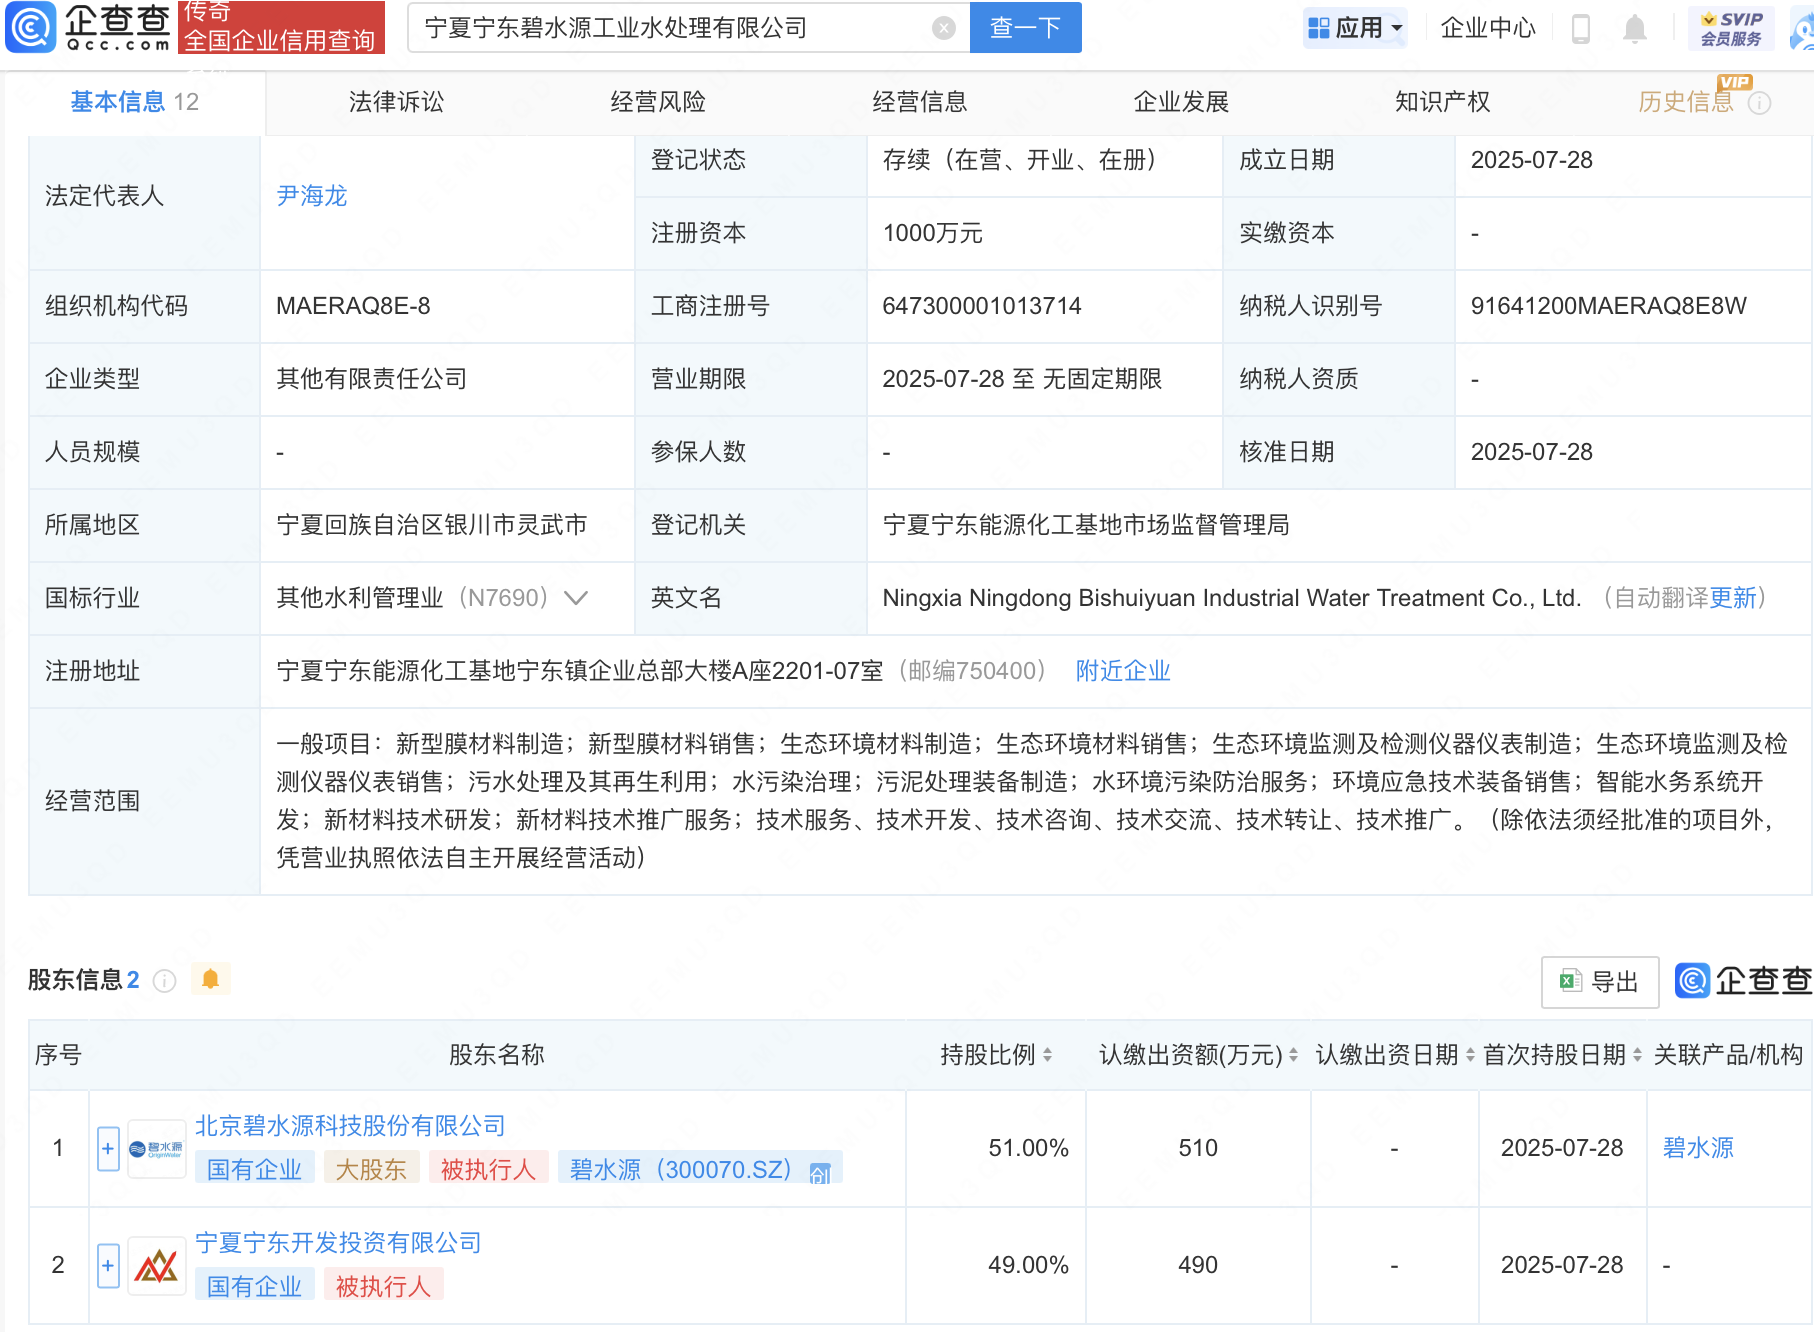Click the 企查查 watermark logo beside 导出
This screenshot has height=1332, width=1814.
pyautogui.click(x=1743, y=981)
